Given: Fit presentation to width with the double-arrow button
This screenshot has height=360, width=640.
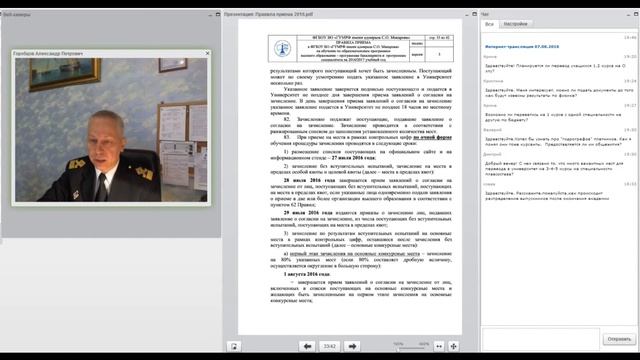Looking at the screenshot, I should (x=439, y=346).
